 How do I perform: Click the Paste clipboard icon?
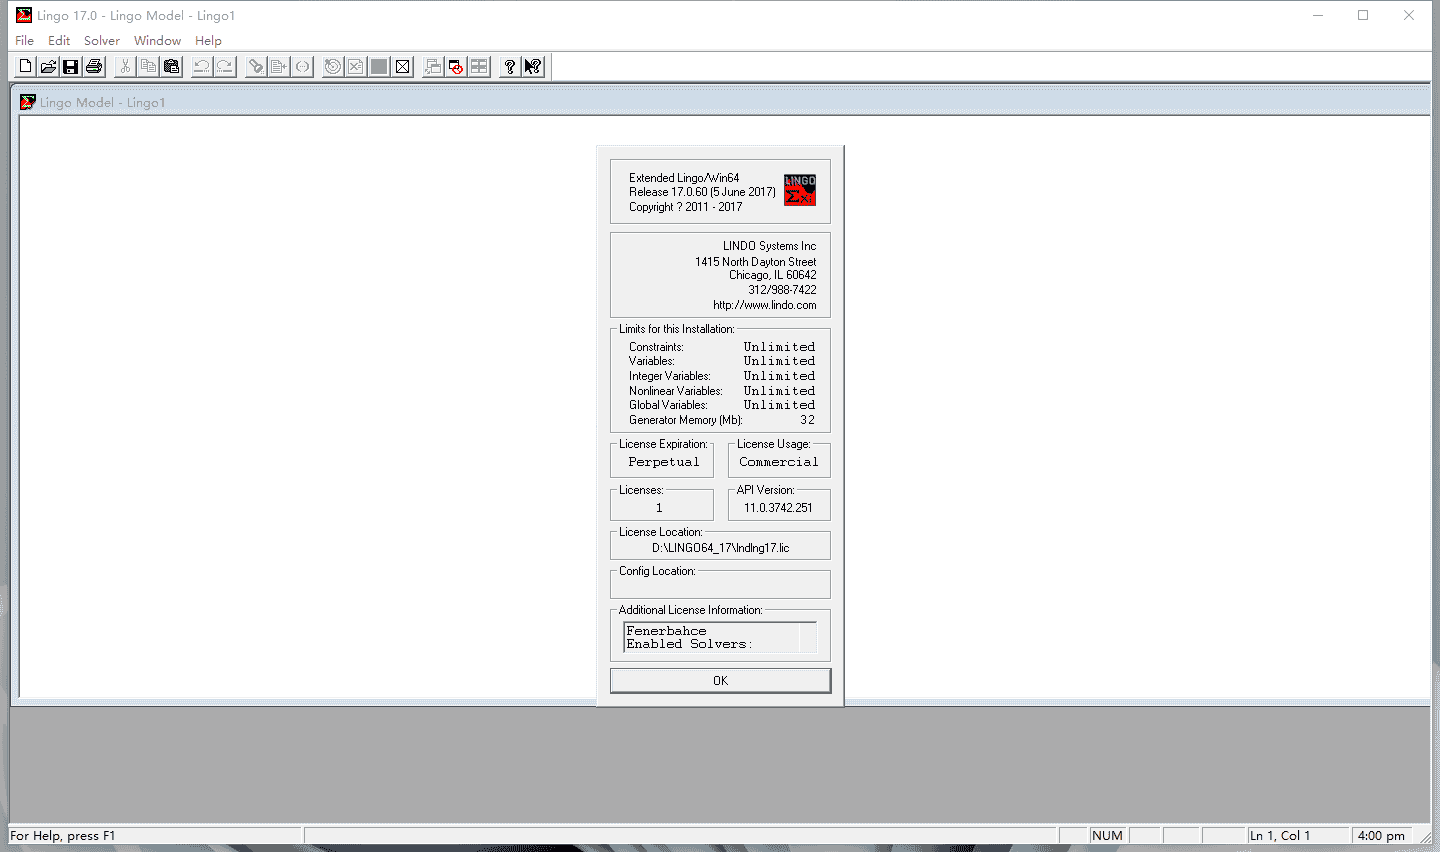172,67
